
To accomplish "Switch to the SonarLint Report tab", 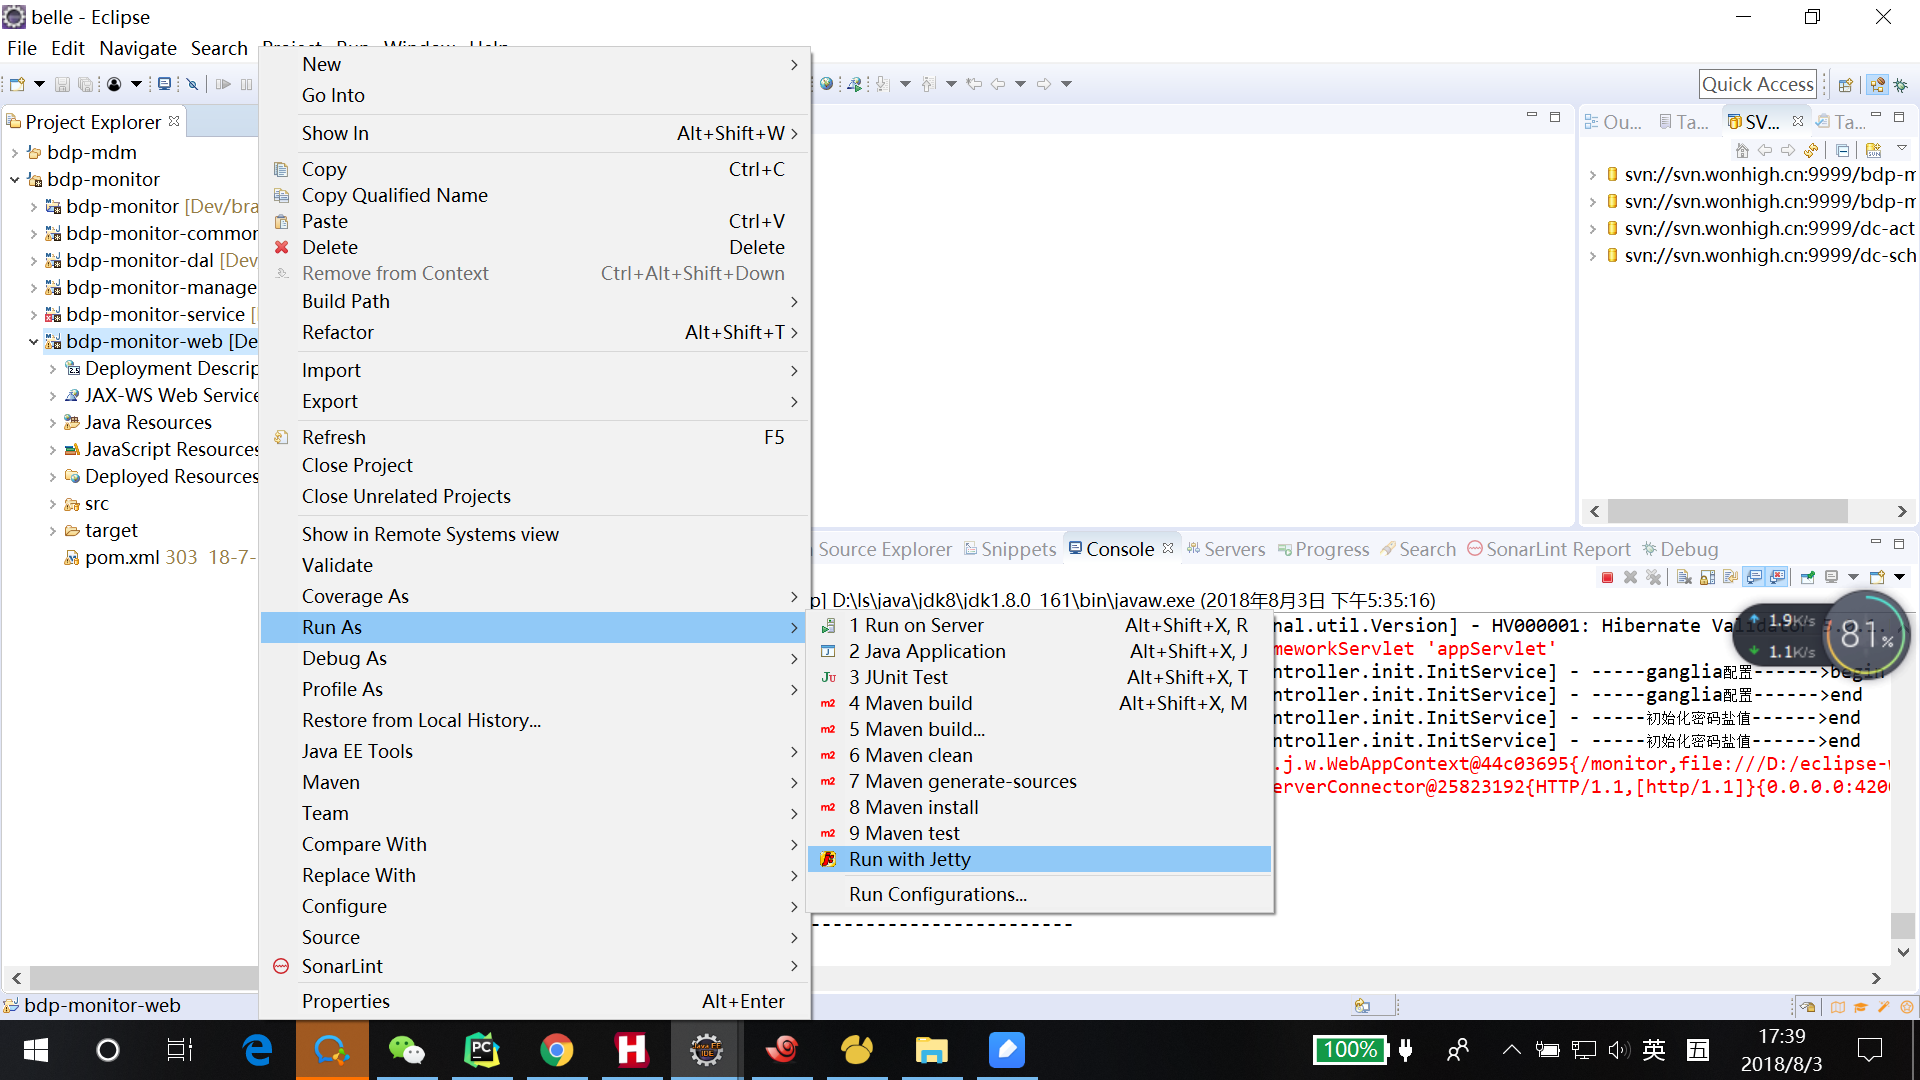I will [1548, 549].
